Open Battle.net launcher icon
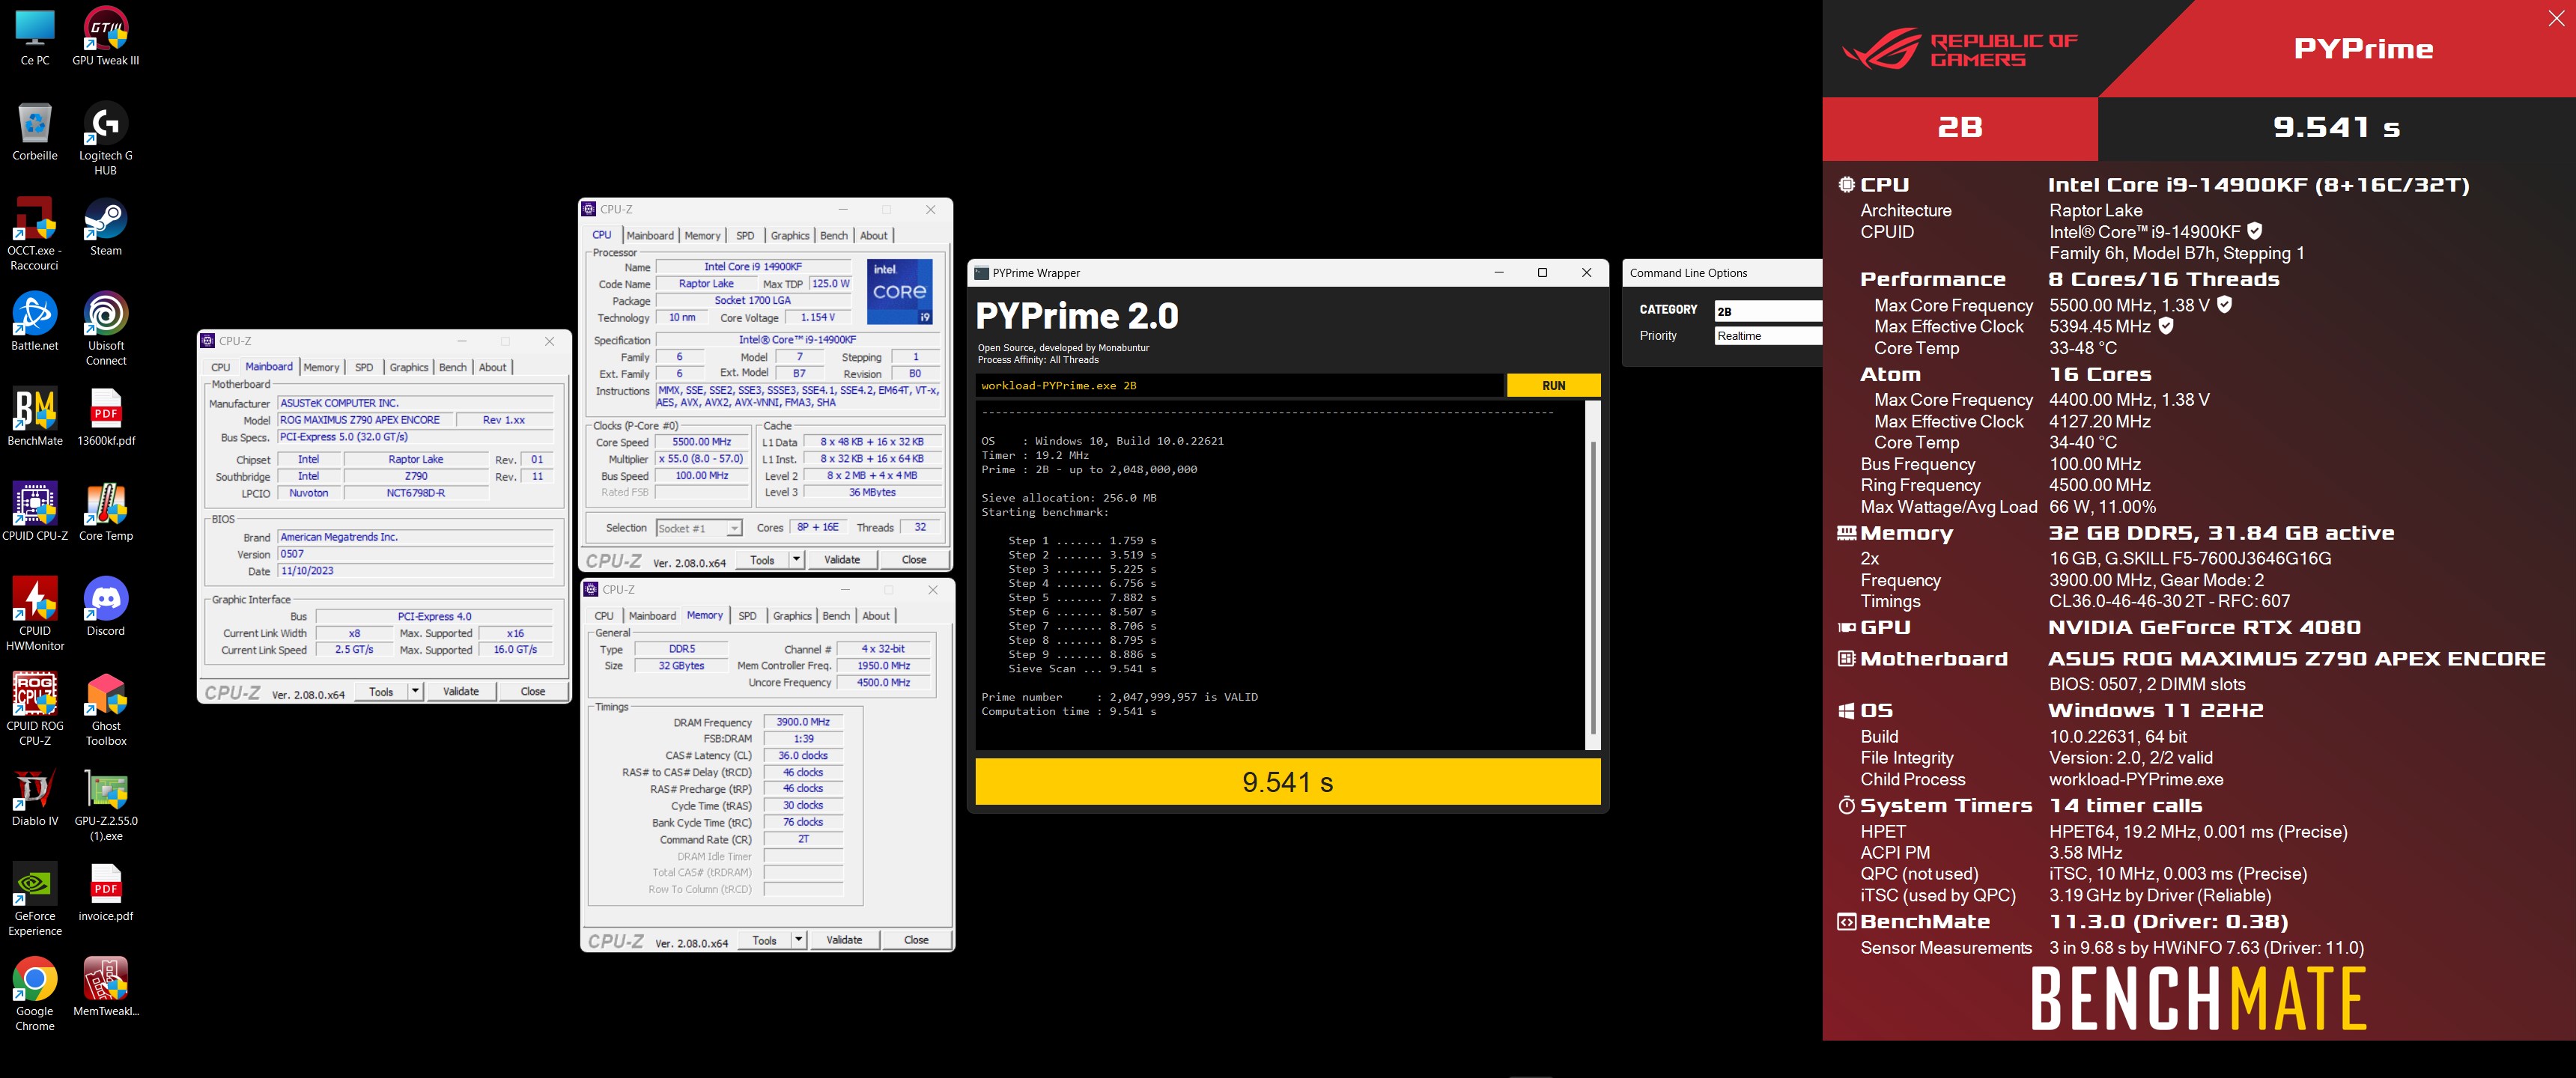The height and width of the screenshot is (1078, 2576). pos(35,321)
